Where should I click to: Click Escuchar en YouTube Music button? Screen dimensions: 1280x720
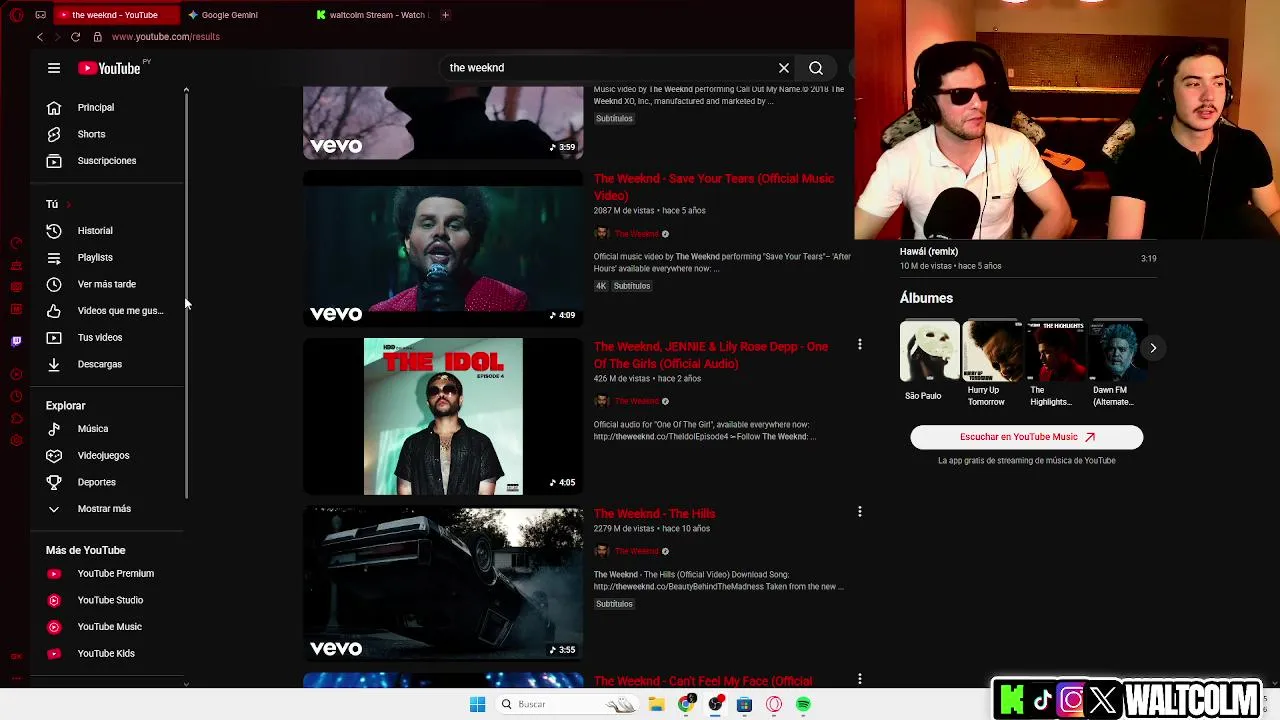pos(1026,437)
